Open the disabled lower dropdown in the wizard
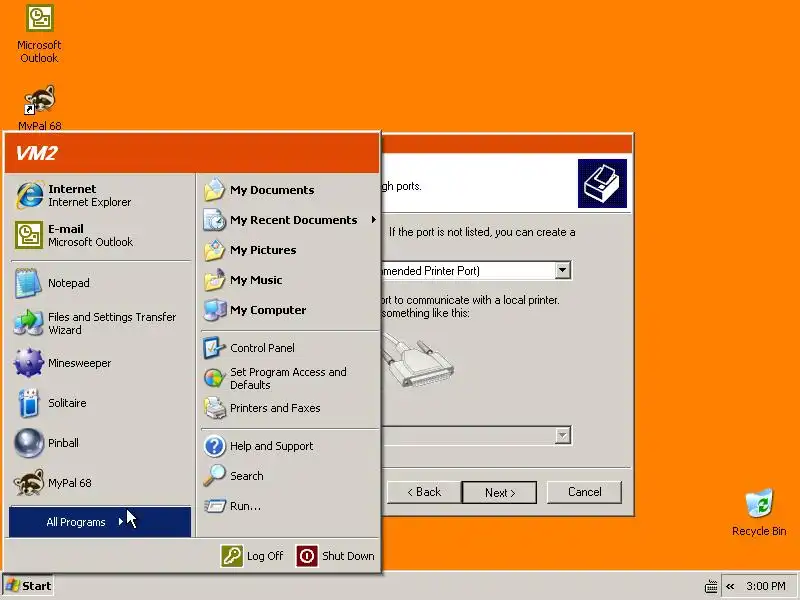 point(562,435)
